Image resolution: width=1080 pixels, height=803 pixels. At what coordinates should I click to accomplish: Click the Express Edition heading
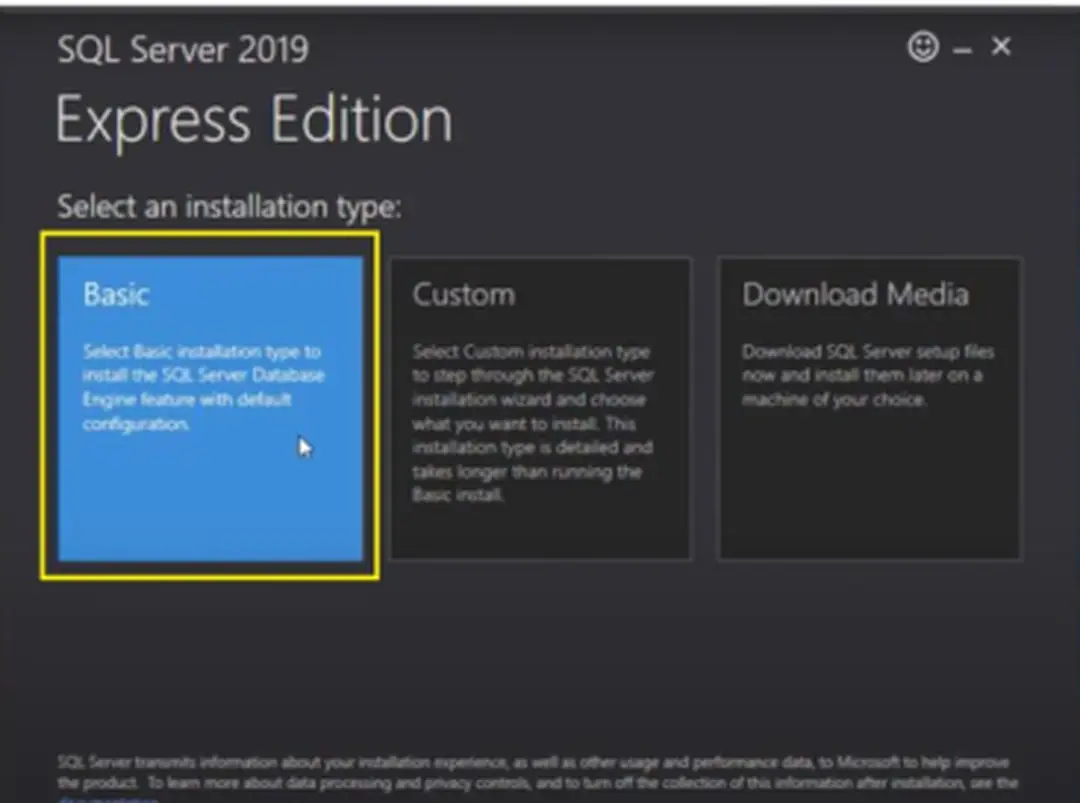(x=253, y=118)
